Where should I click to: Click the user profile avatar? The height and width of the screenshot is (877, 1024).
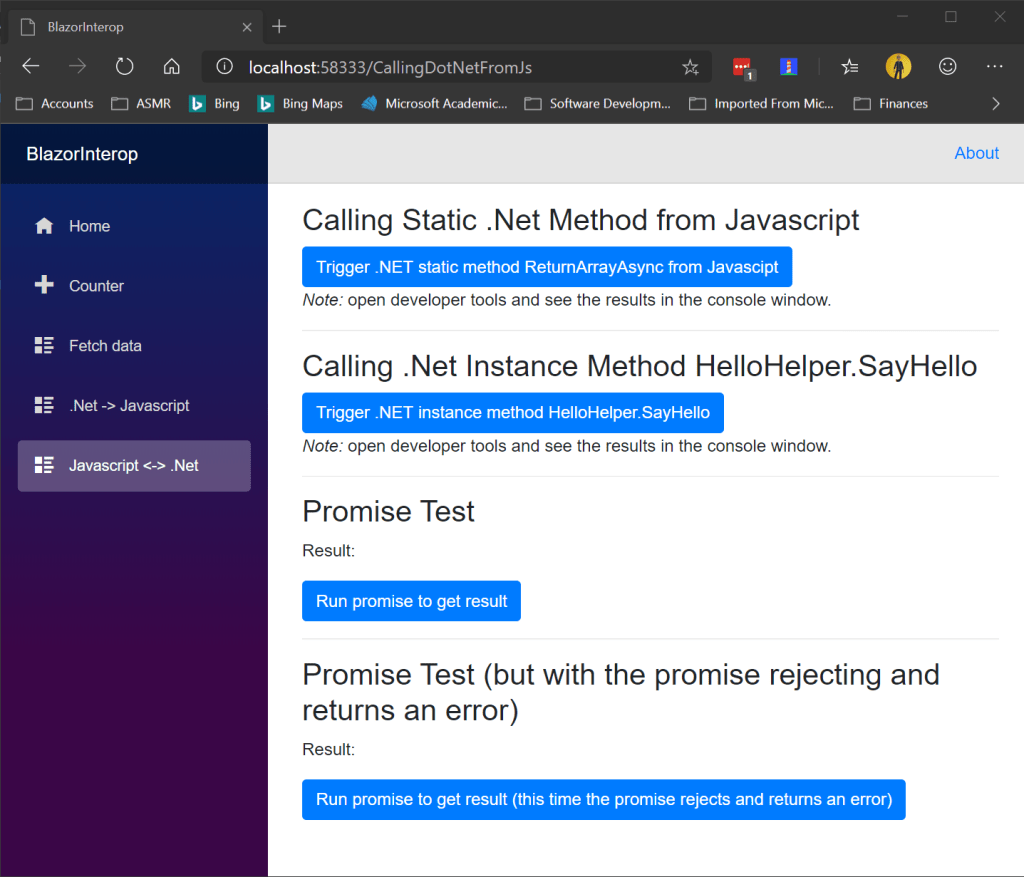(x=898, y=67)
